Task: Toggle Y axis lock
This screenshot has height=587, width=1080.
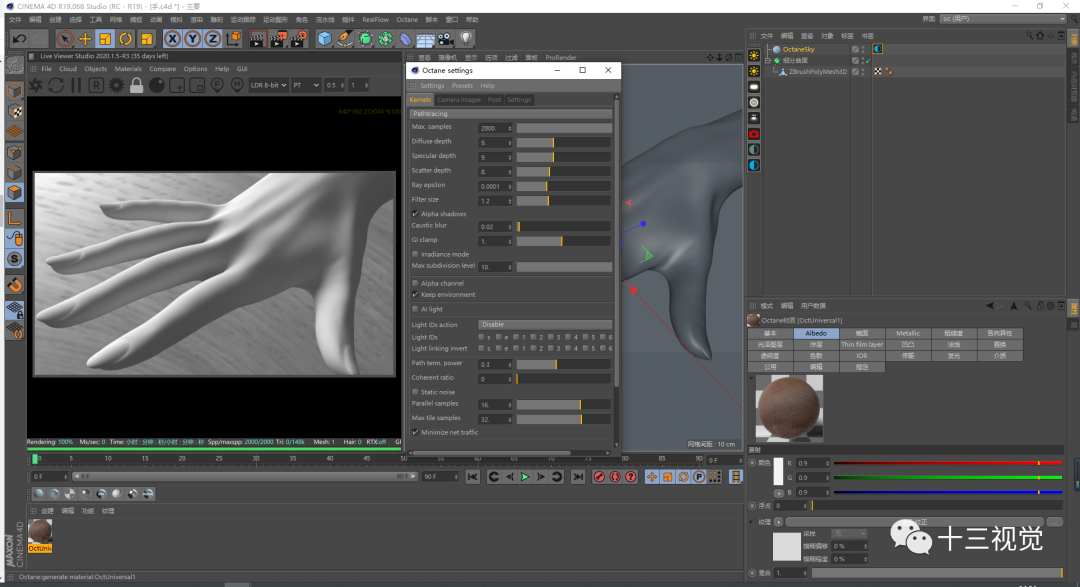Action: (193, 39)
